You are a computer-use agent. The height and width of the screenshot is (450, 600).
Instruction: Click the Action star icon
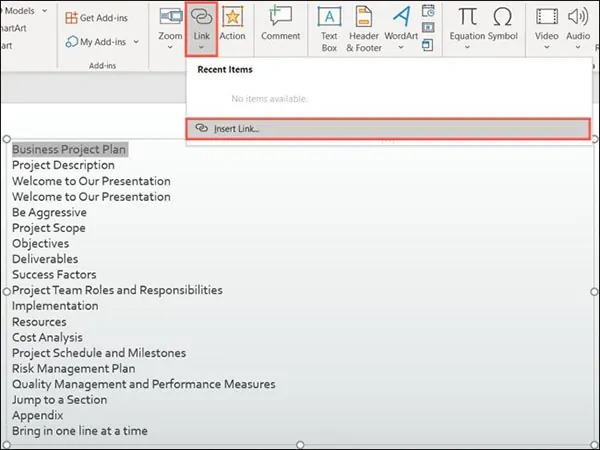coord(232,17)
